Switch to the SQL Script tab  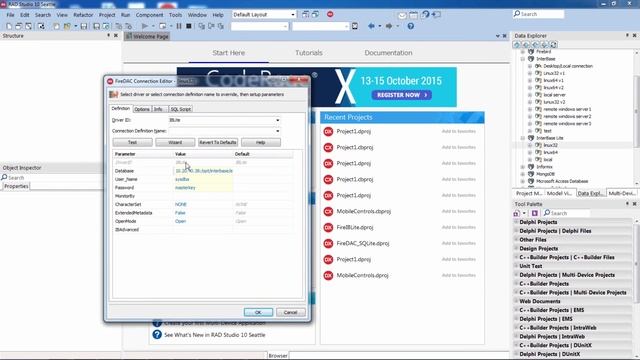(x=180, y=109)
